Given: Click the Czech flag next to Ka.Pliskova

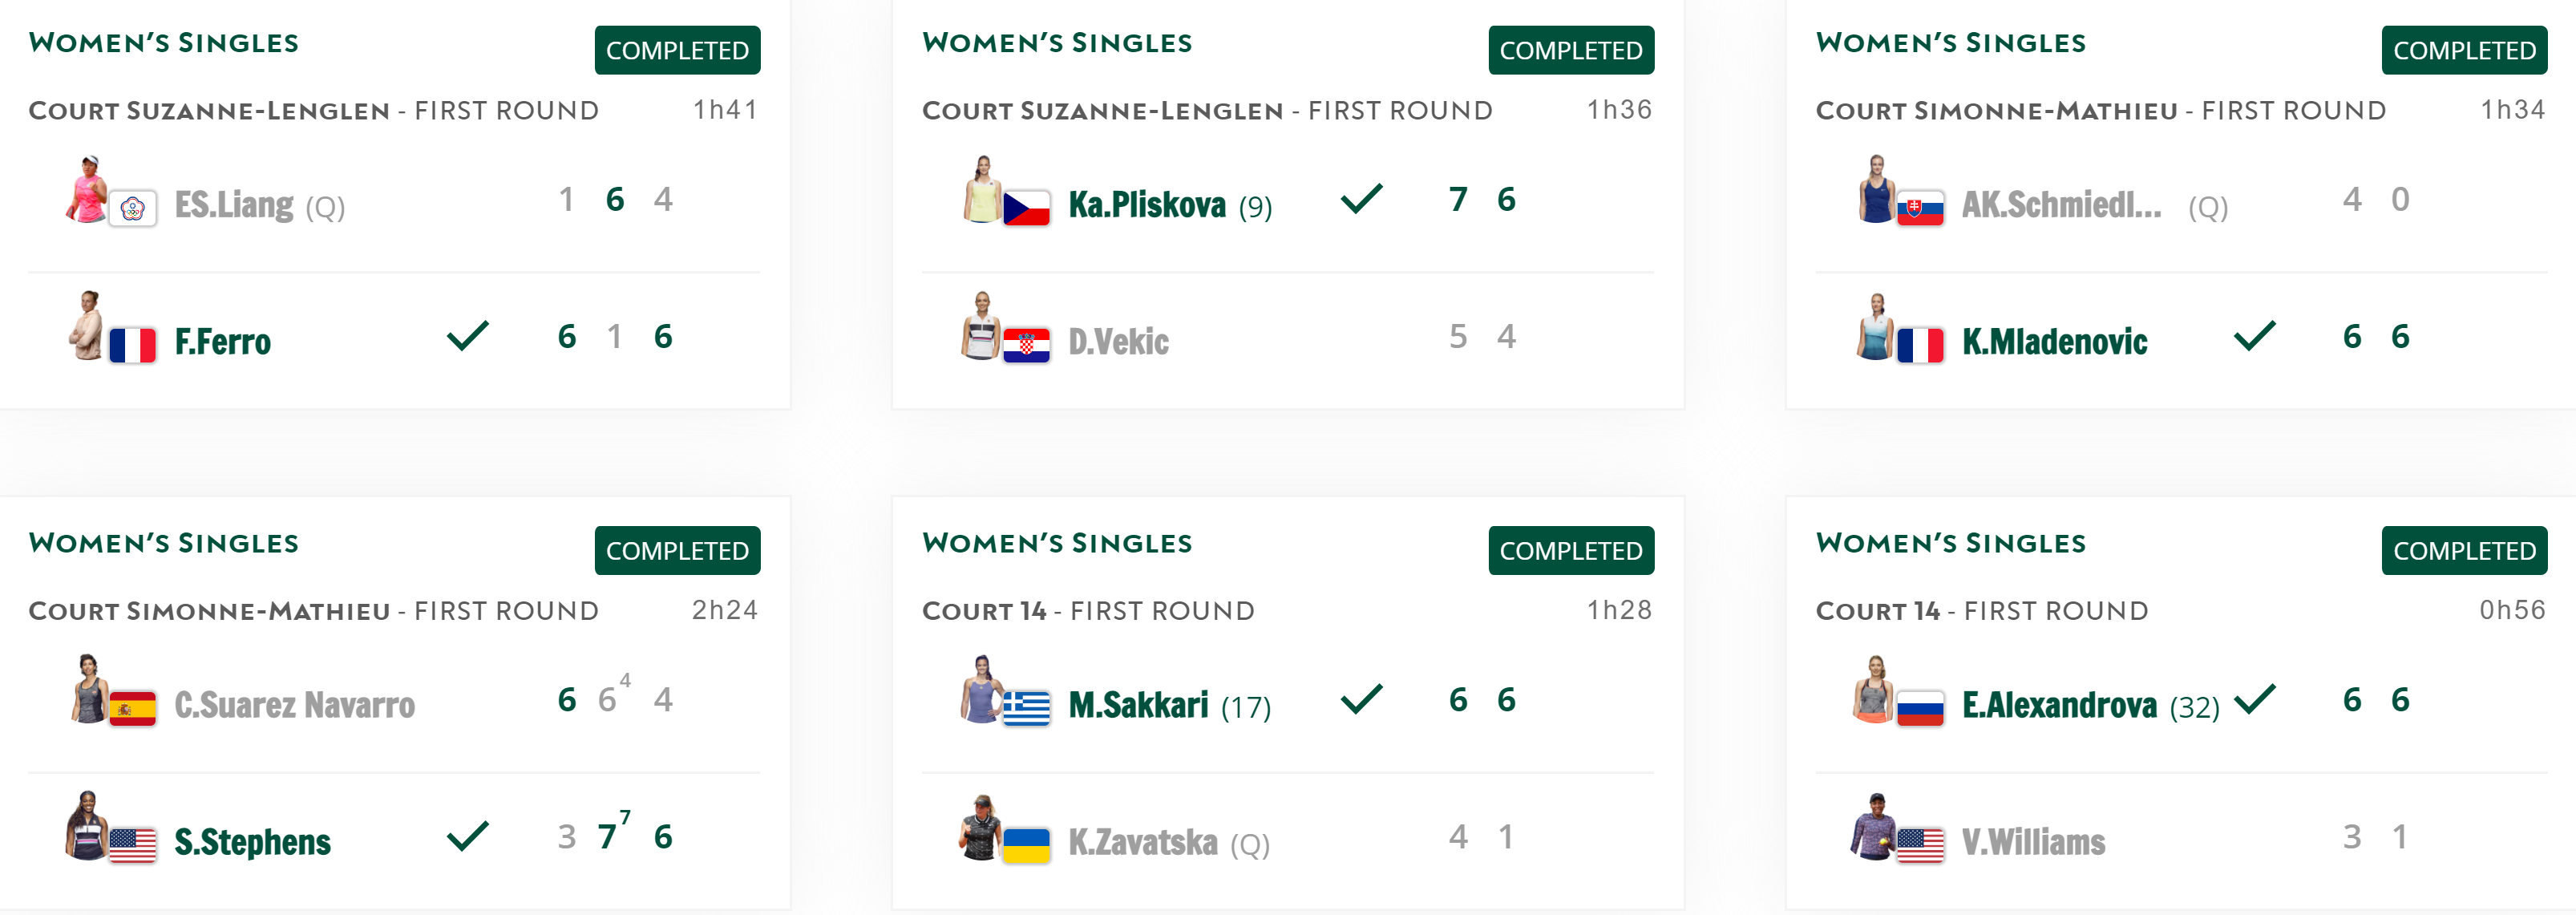Looking at the screenshot, I should (x=1026, y=208).
